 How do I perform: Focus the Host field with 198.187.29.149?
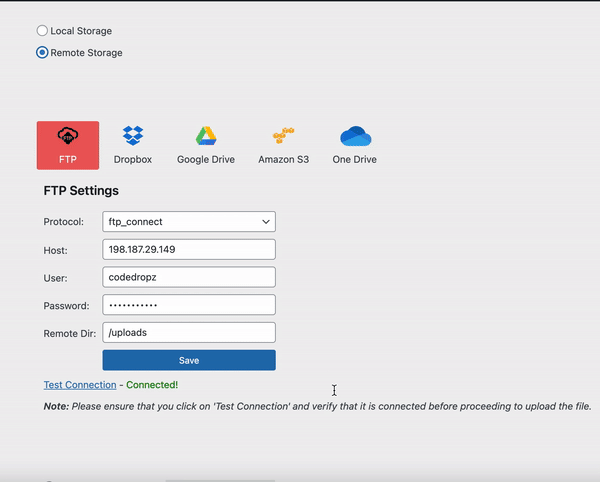188,249
